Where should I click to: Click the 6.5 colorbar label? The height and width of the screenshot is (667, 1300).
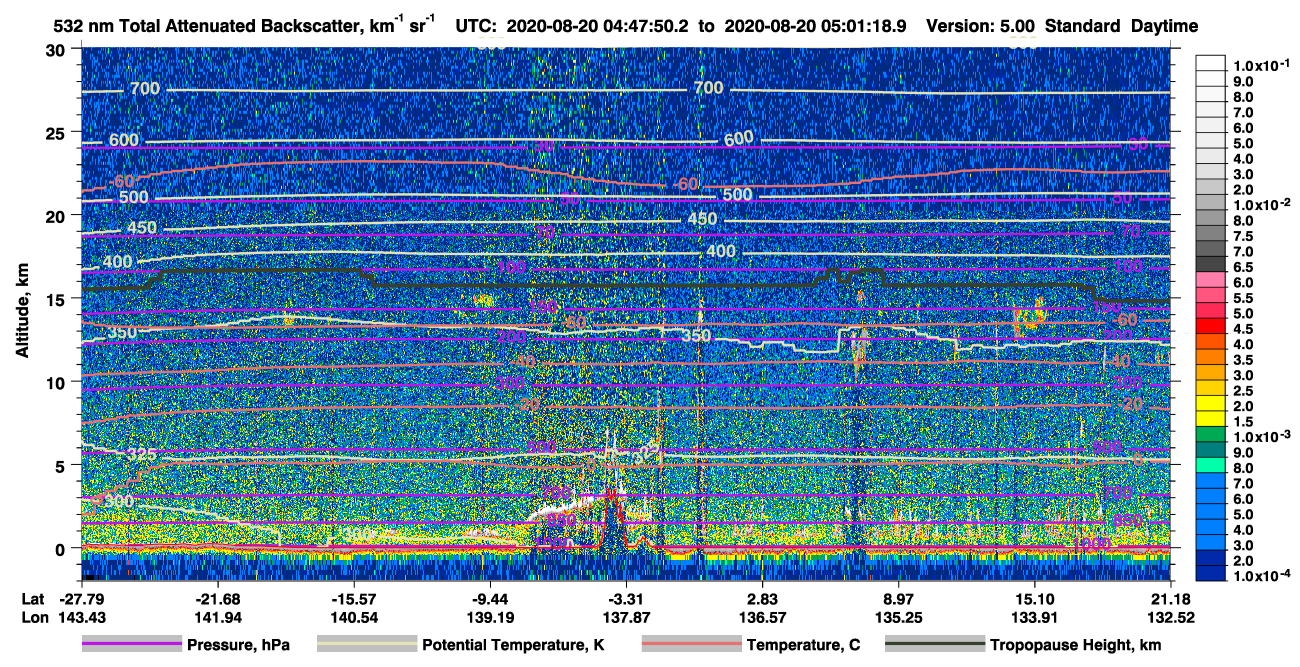point(1243,267)
